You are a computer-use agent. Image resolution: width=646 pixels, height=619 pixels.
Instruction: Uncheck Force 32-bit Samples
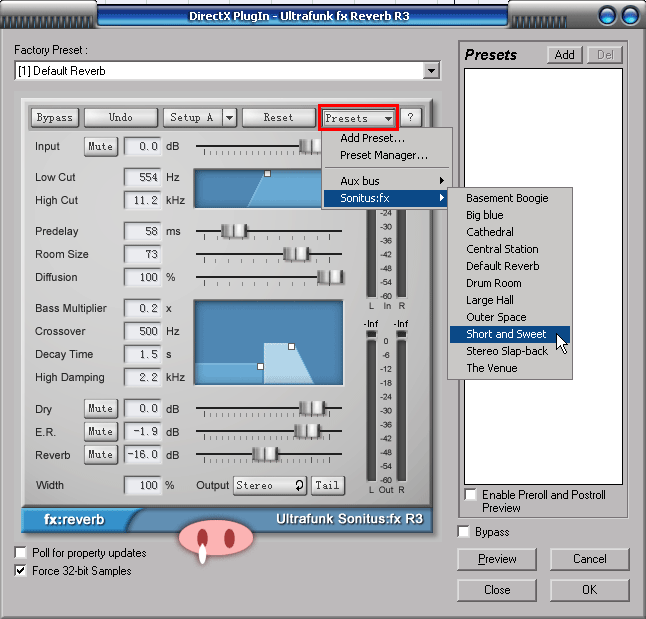20,571
